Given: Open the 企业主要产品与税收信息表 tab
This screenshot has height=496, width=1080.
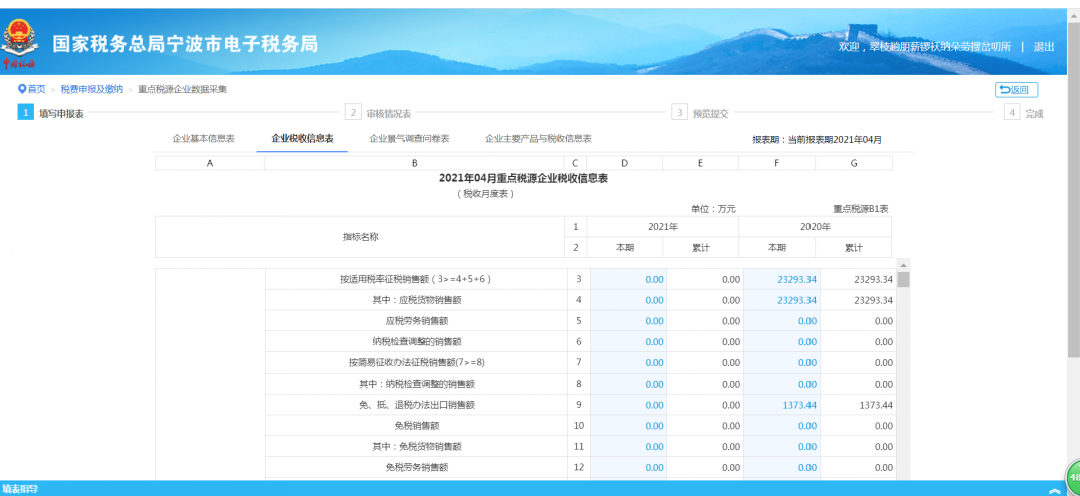Looking at the screenshot, I should [538, 138].
